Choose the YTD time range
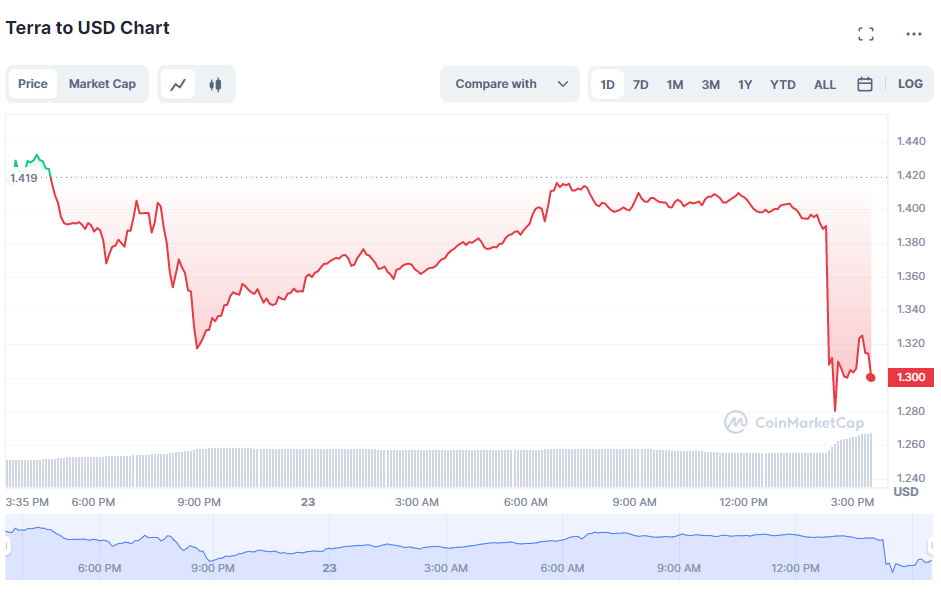 783,84
